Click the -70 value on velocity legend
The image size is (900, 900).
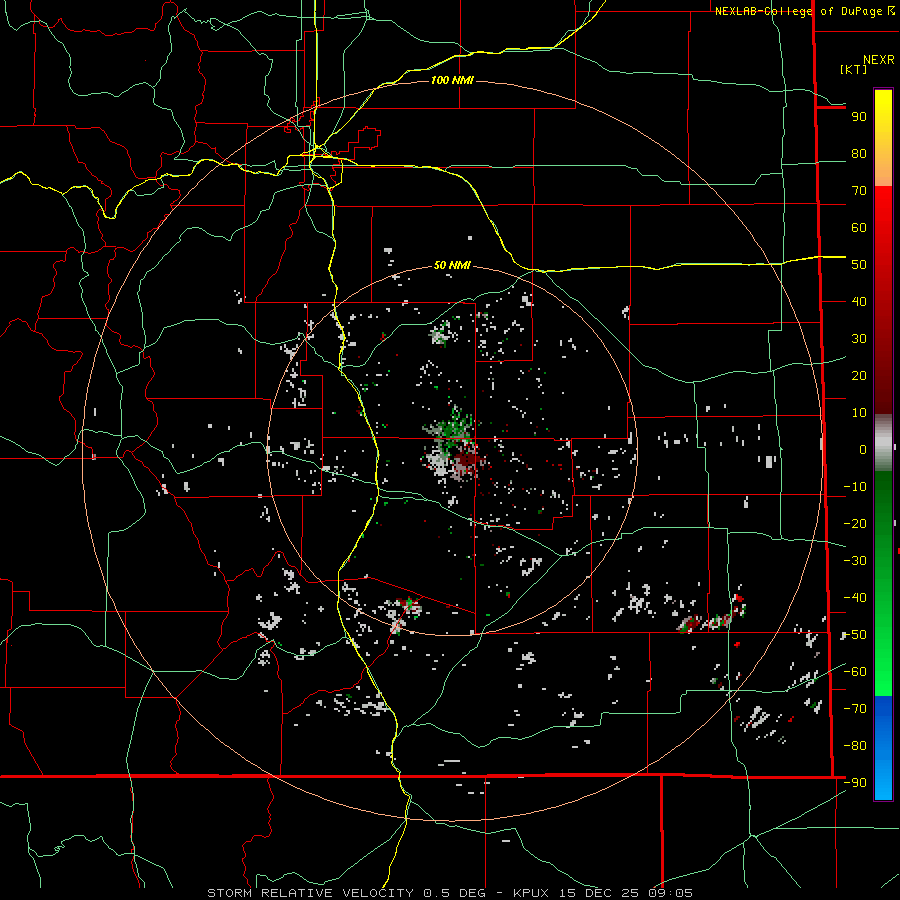(855, 709)
